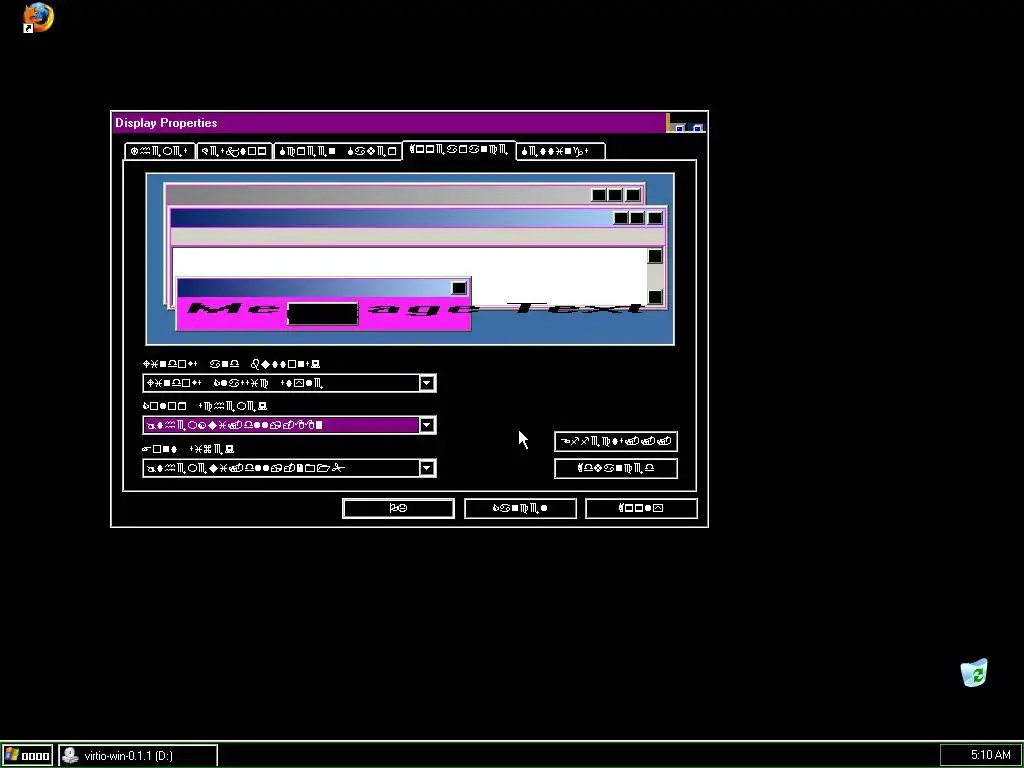Screen dimensions: 1024x768
Task: Open the Start menu button
Action: point(27,756)
